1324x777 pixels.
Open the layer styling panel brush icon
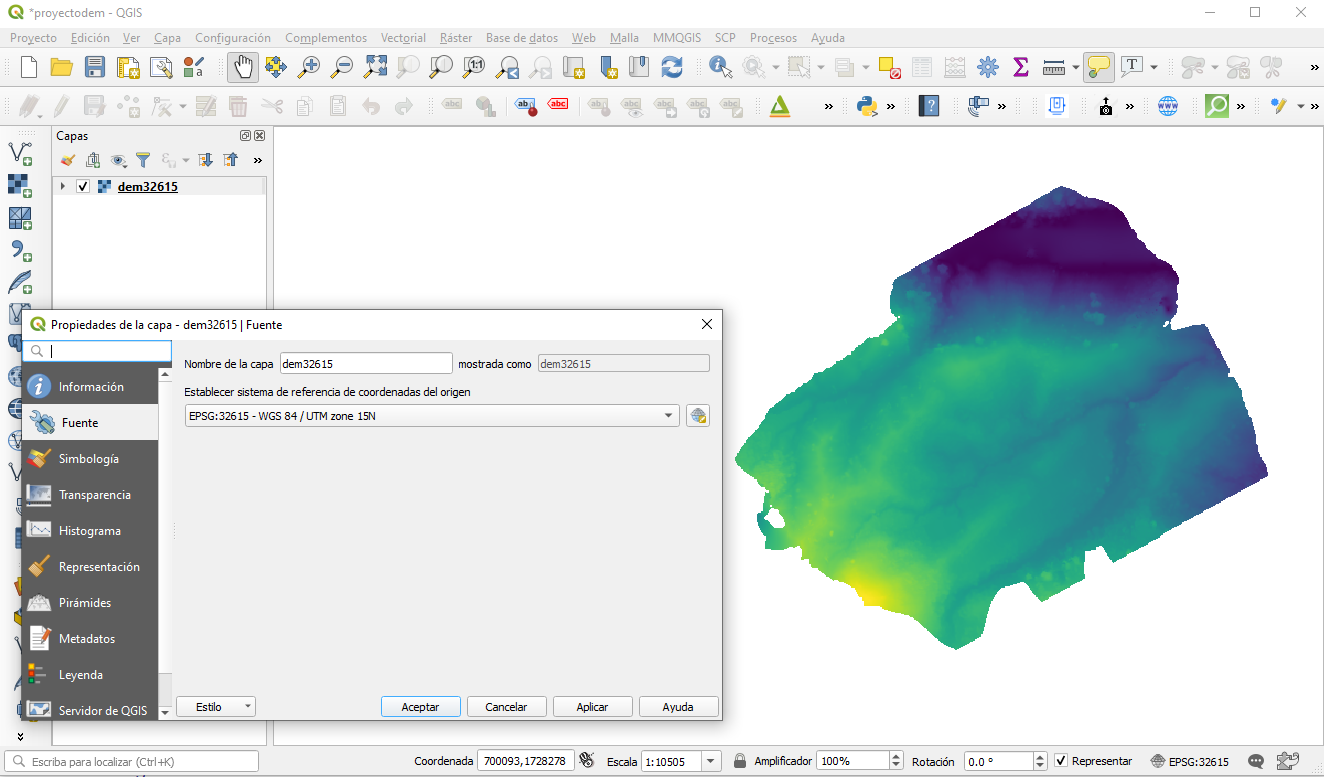(67, 160)
